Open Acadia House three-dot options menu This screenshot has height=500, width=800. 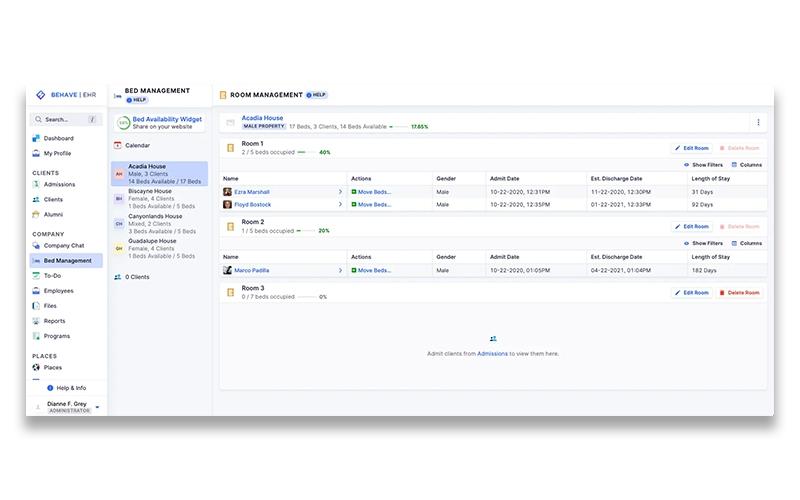[758, 122]
